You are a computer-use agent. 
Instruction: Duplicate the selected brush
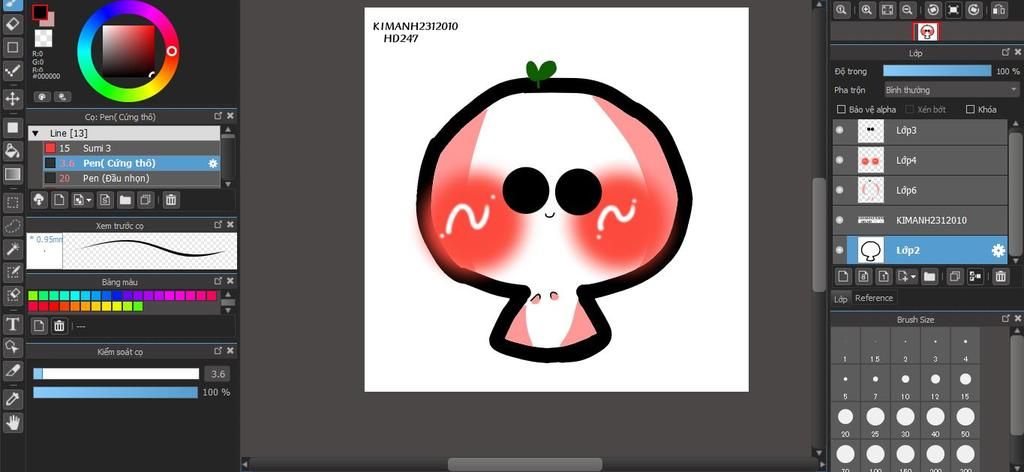[147, 200]
